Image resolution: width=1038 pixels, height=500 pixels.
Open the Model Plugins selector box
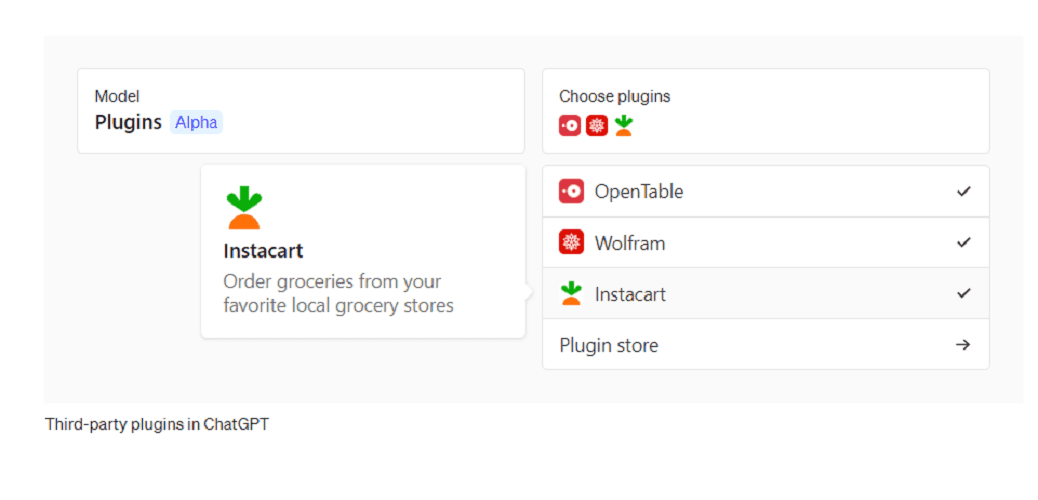[301, 111]
